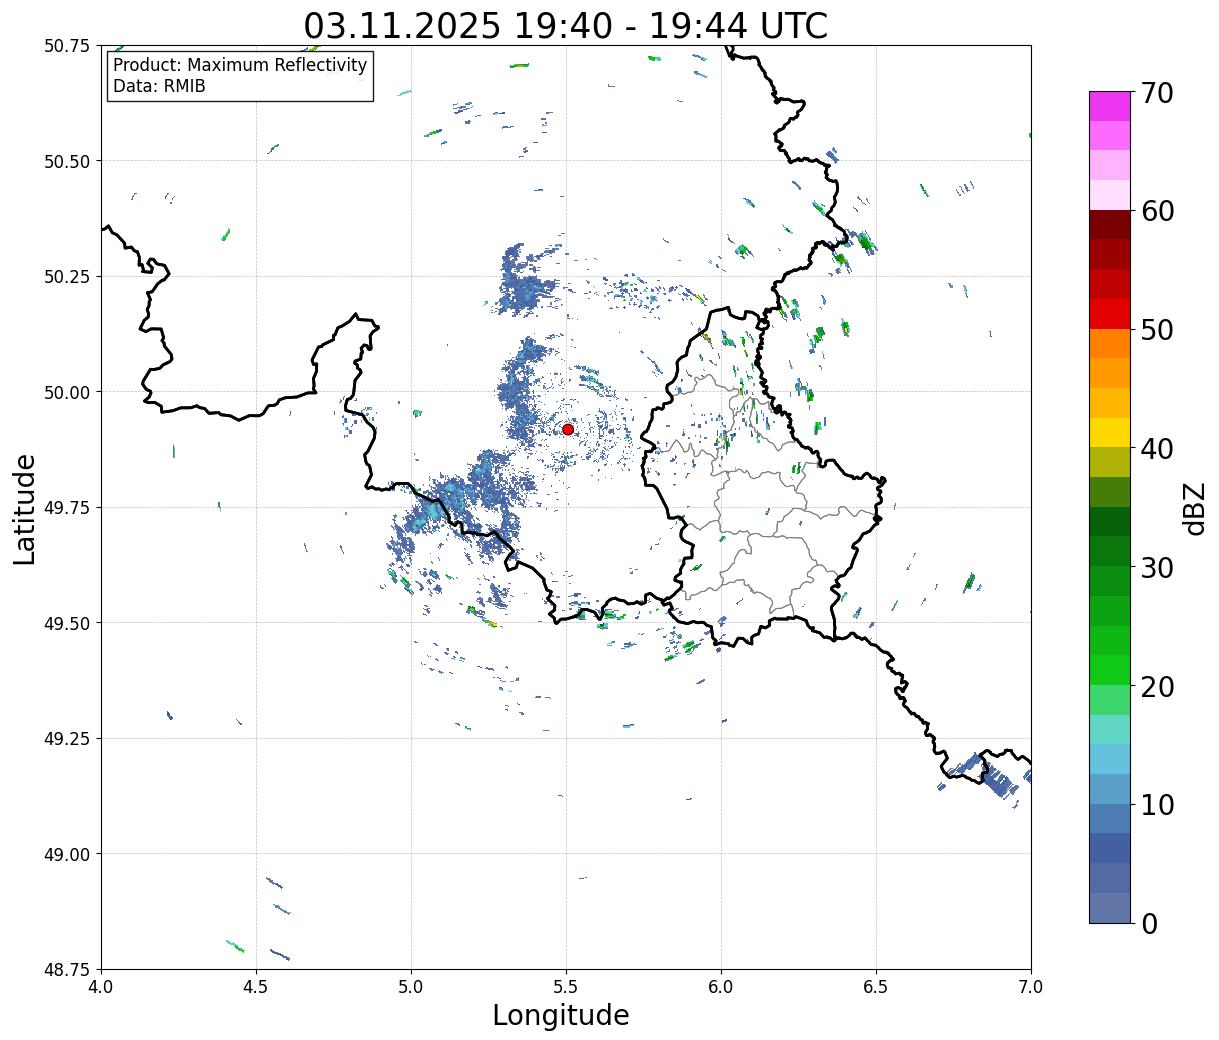The image size is (1219, 1040).
Task: Click the 'dBZ' colorbar label
Action: (x=1195, y=508)
